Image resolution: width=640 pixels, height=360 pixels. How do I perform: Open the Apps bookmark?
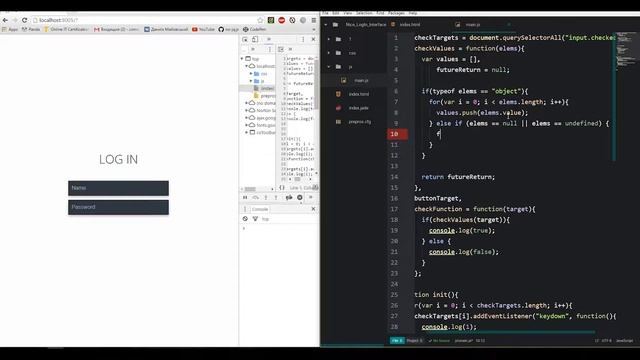(x=10, y=29)
